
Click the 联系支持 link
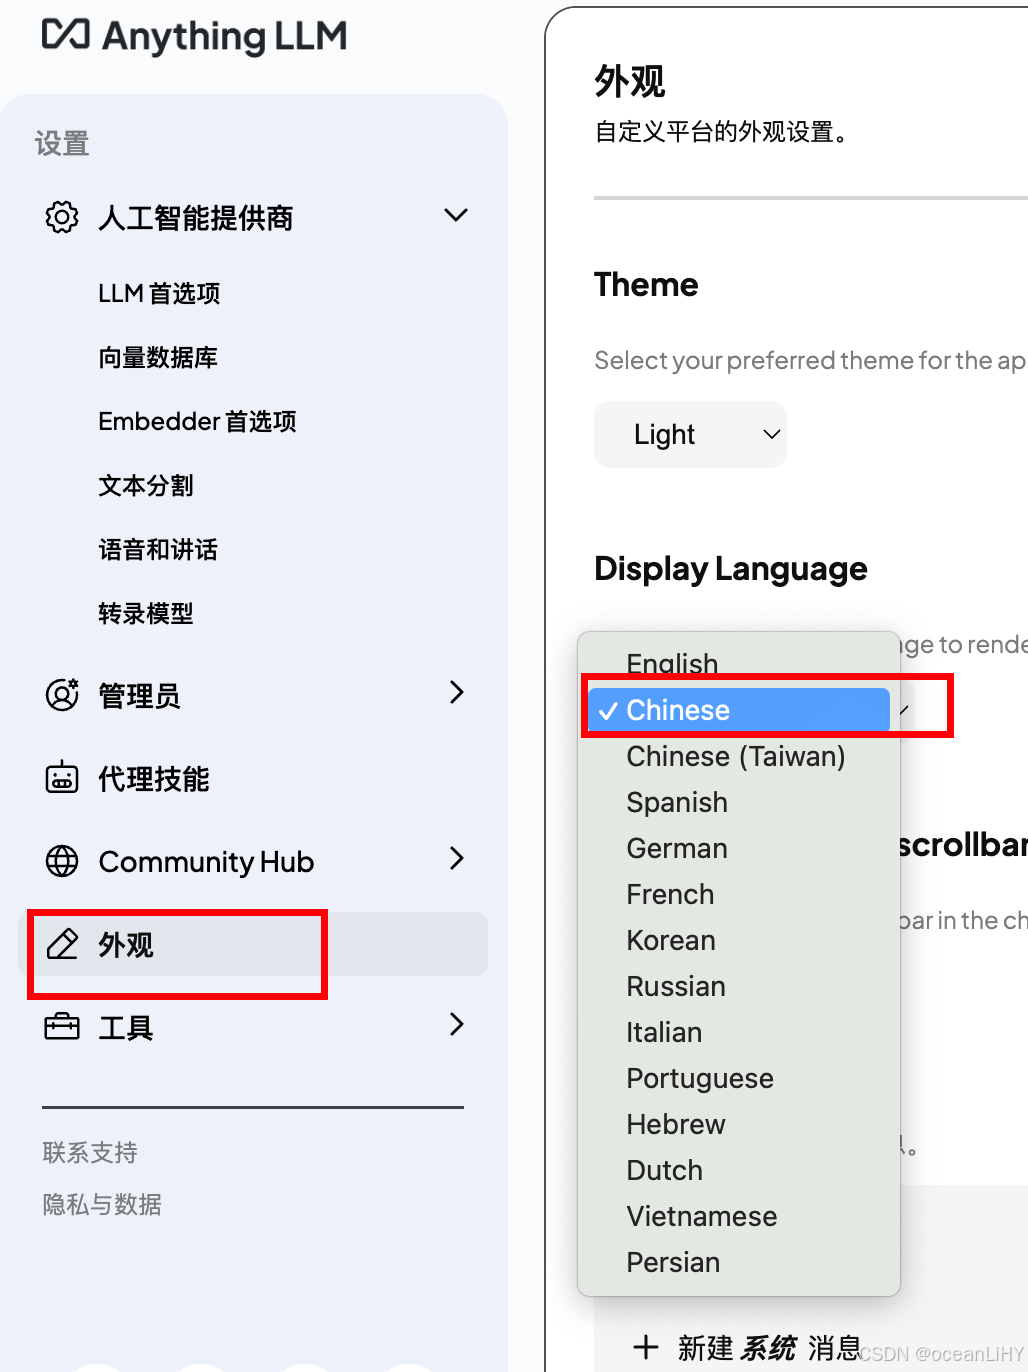89,1152
